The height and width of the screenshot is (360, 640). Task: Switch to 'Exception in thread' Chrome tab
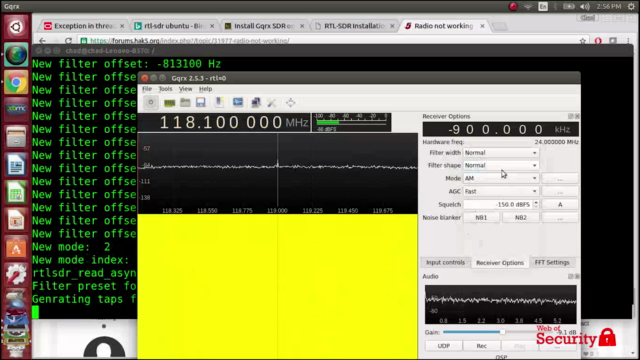coord(84,26)
